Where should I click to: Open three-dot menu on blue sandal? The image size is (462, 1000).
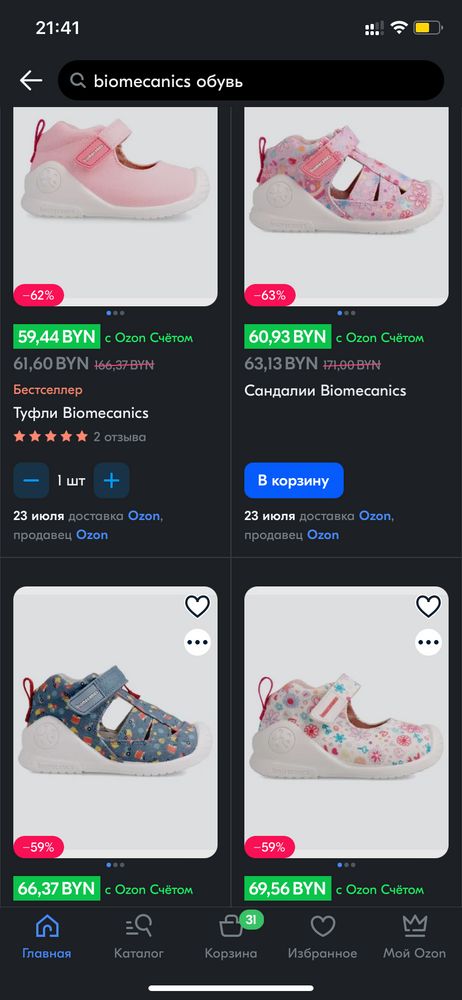click(197, 642)
